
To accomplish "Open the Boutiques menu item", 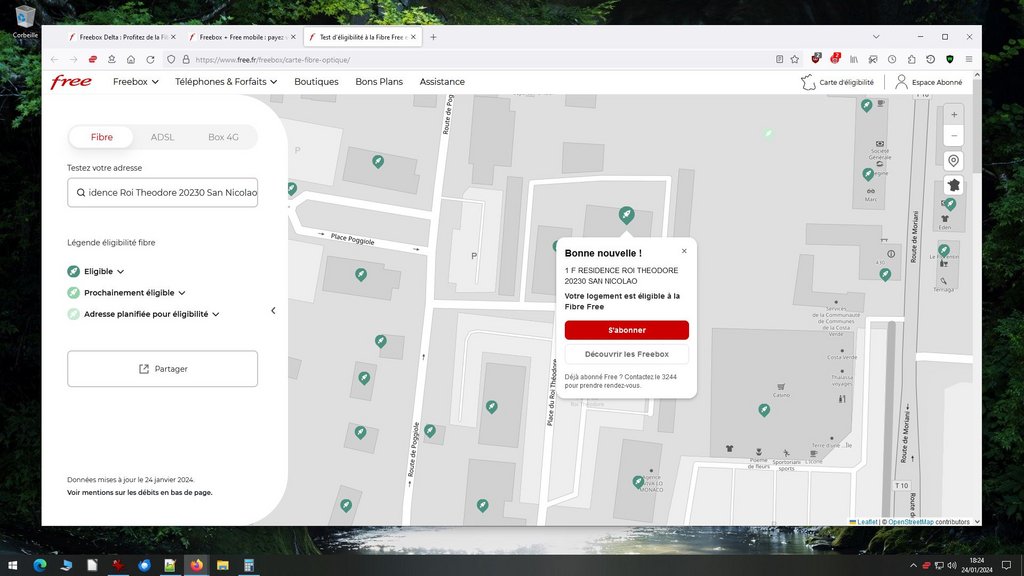I will 316,82.
